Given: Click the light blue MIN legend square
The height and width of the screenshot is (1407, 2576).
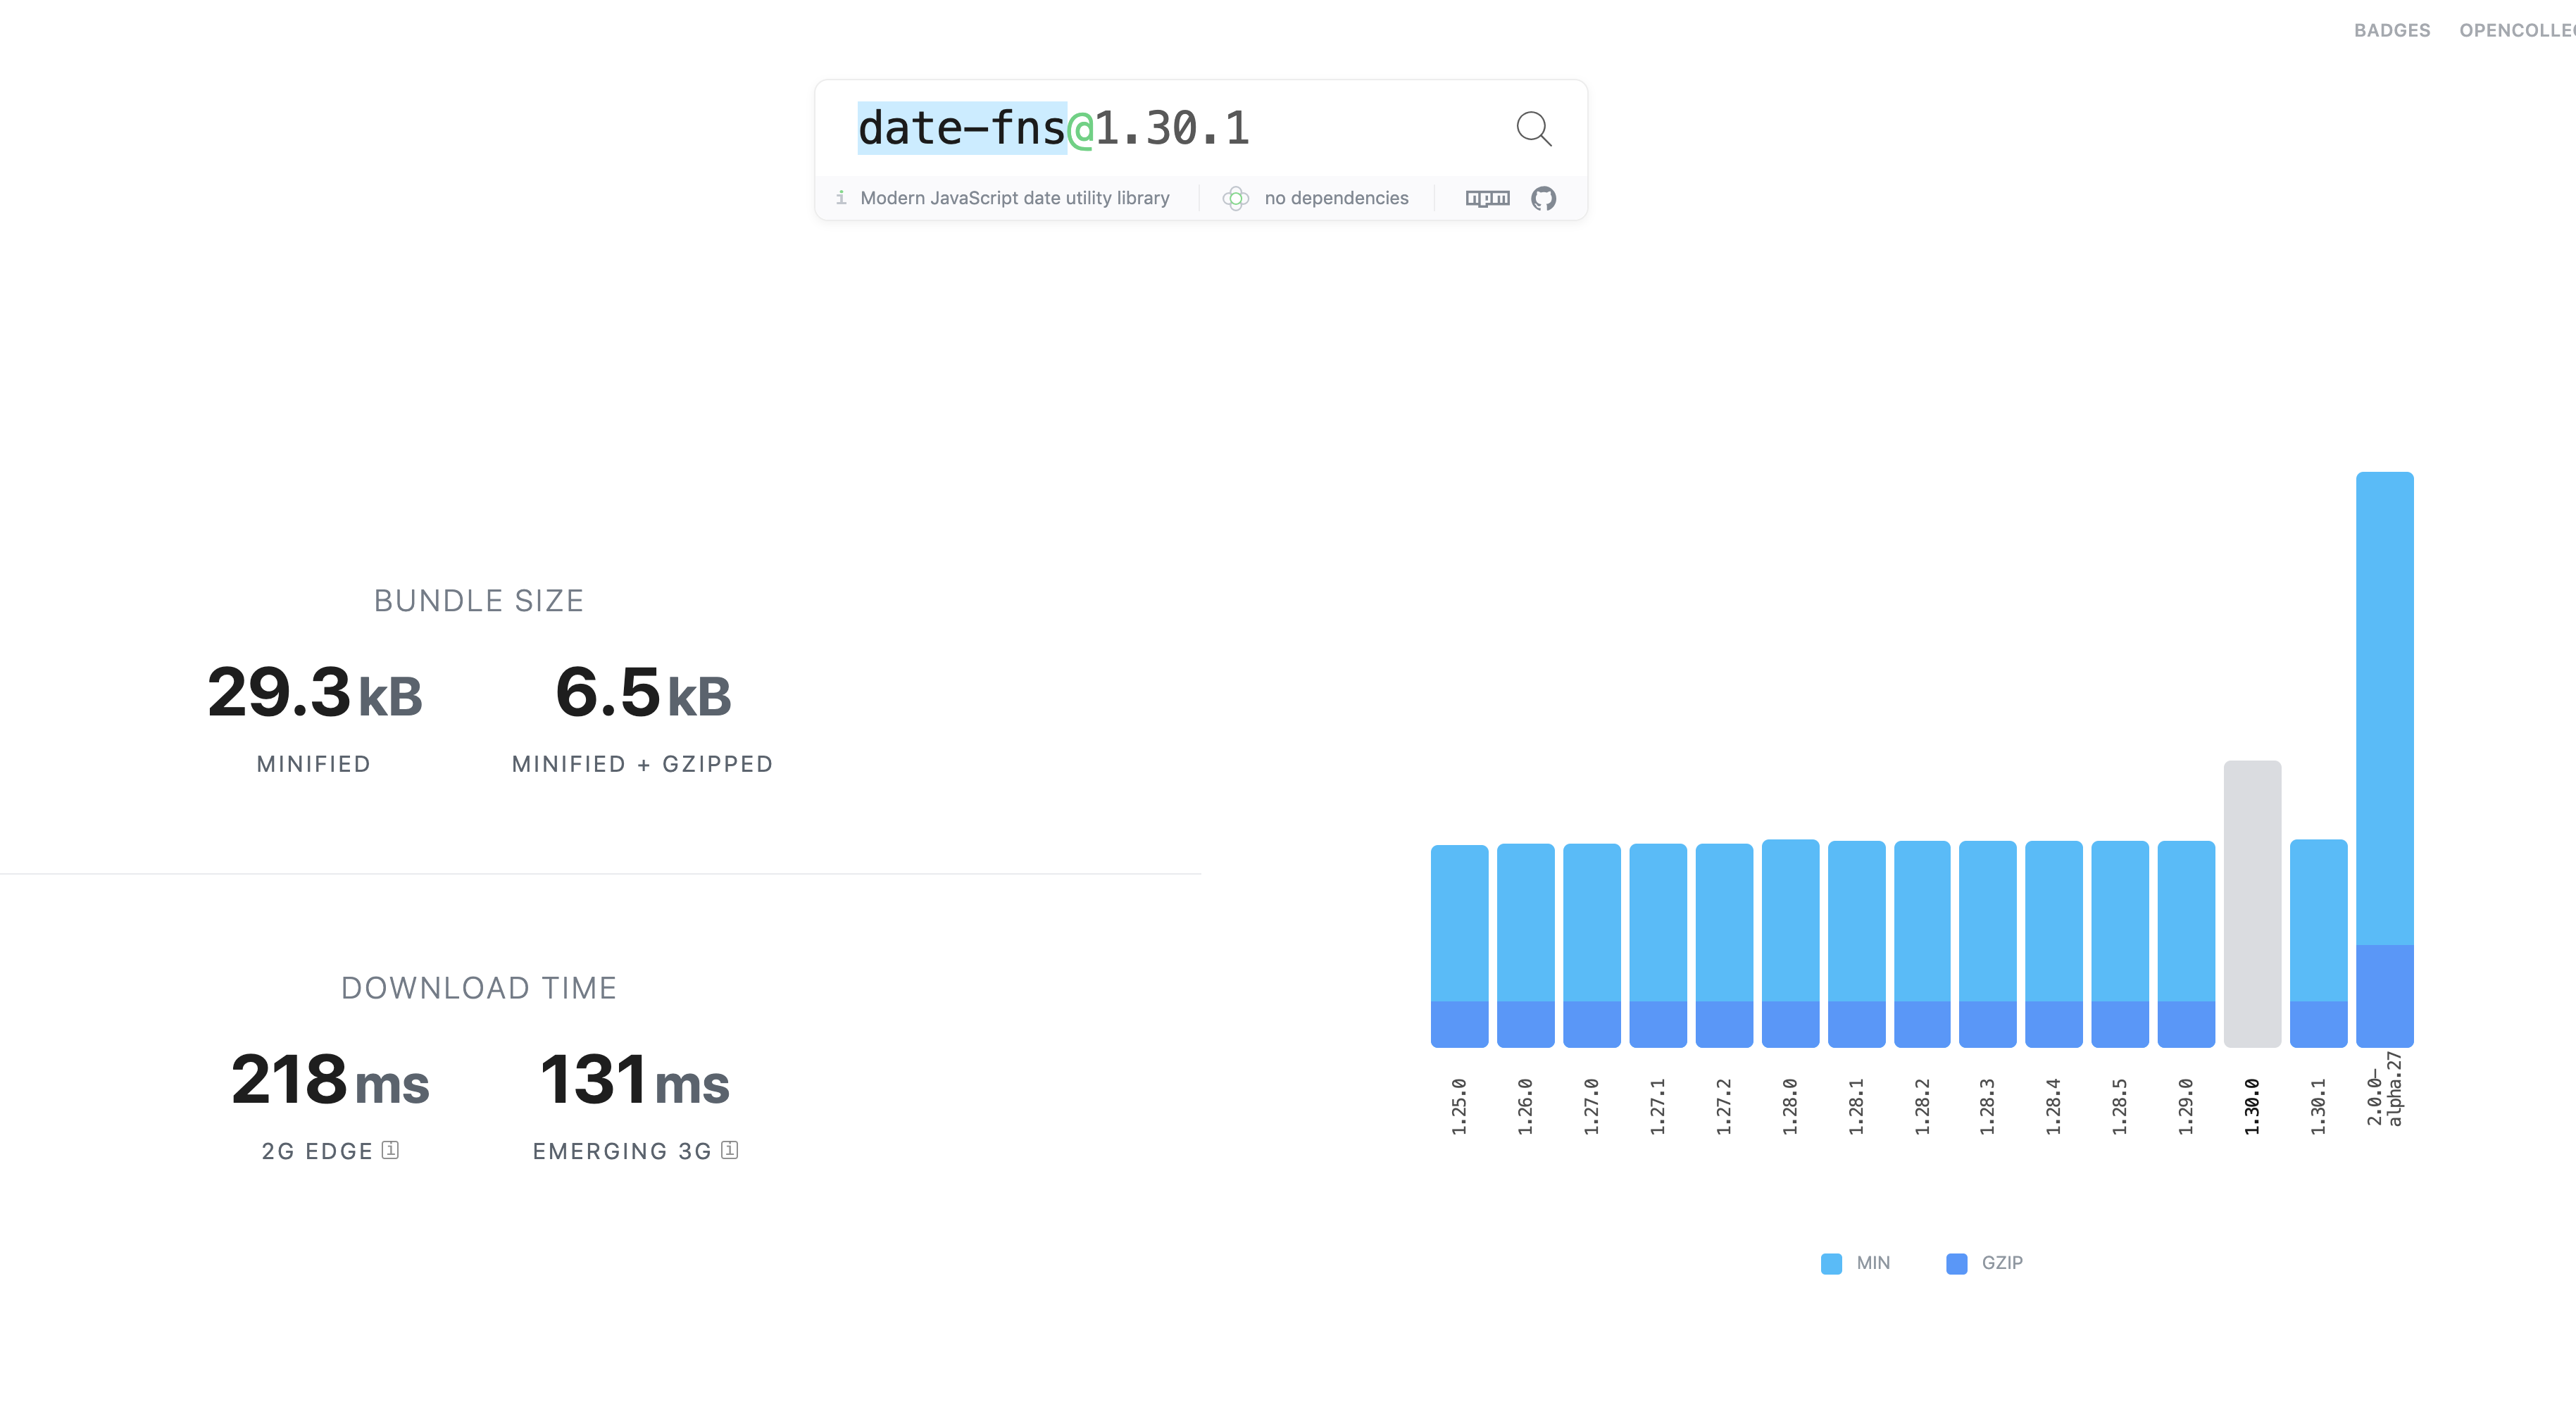Looking at the screenshot, I should pos(1831,1262).
